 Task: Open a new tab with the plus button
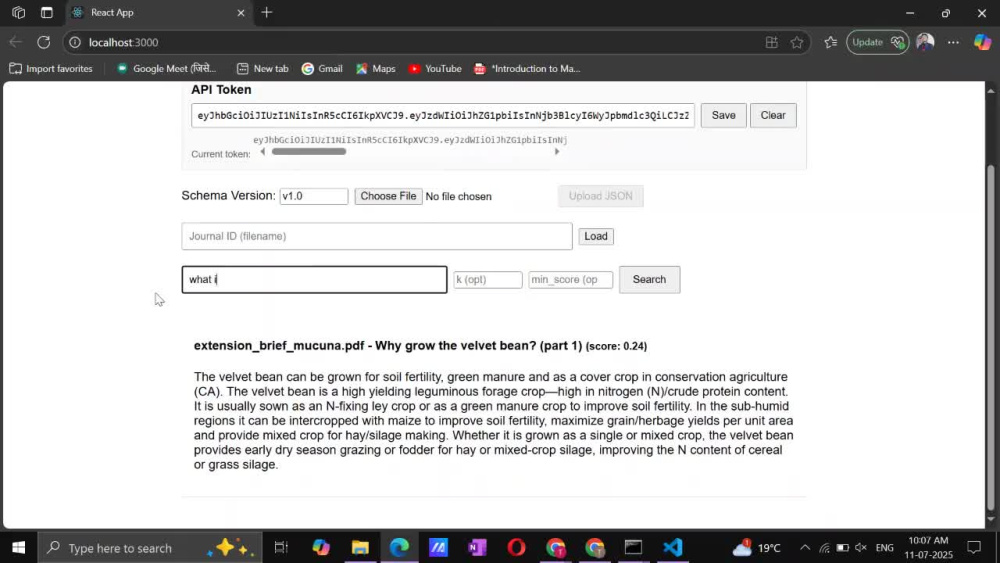267,12
